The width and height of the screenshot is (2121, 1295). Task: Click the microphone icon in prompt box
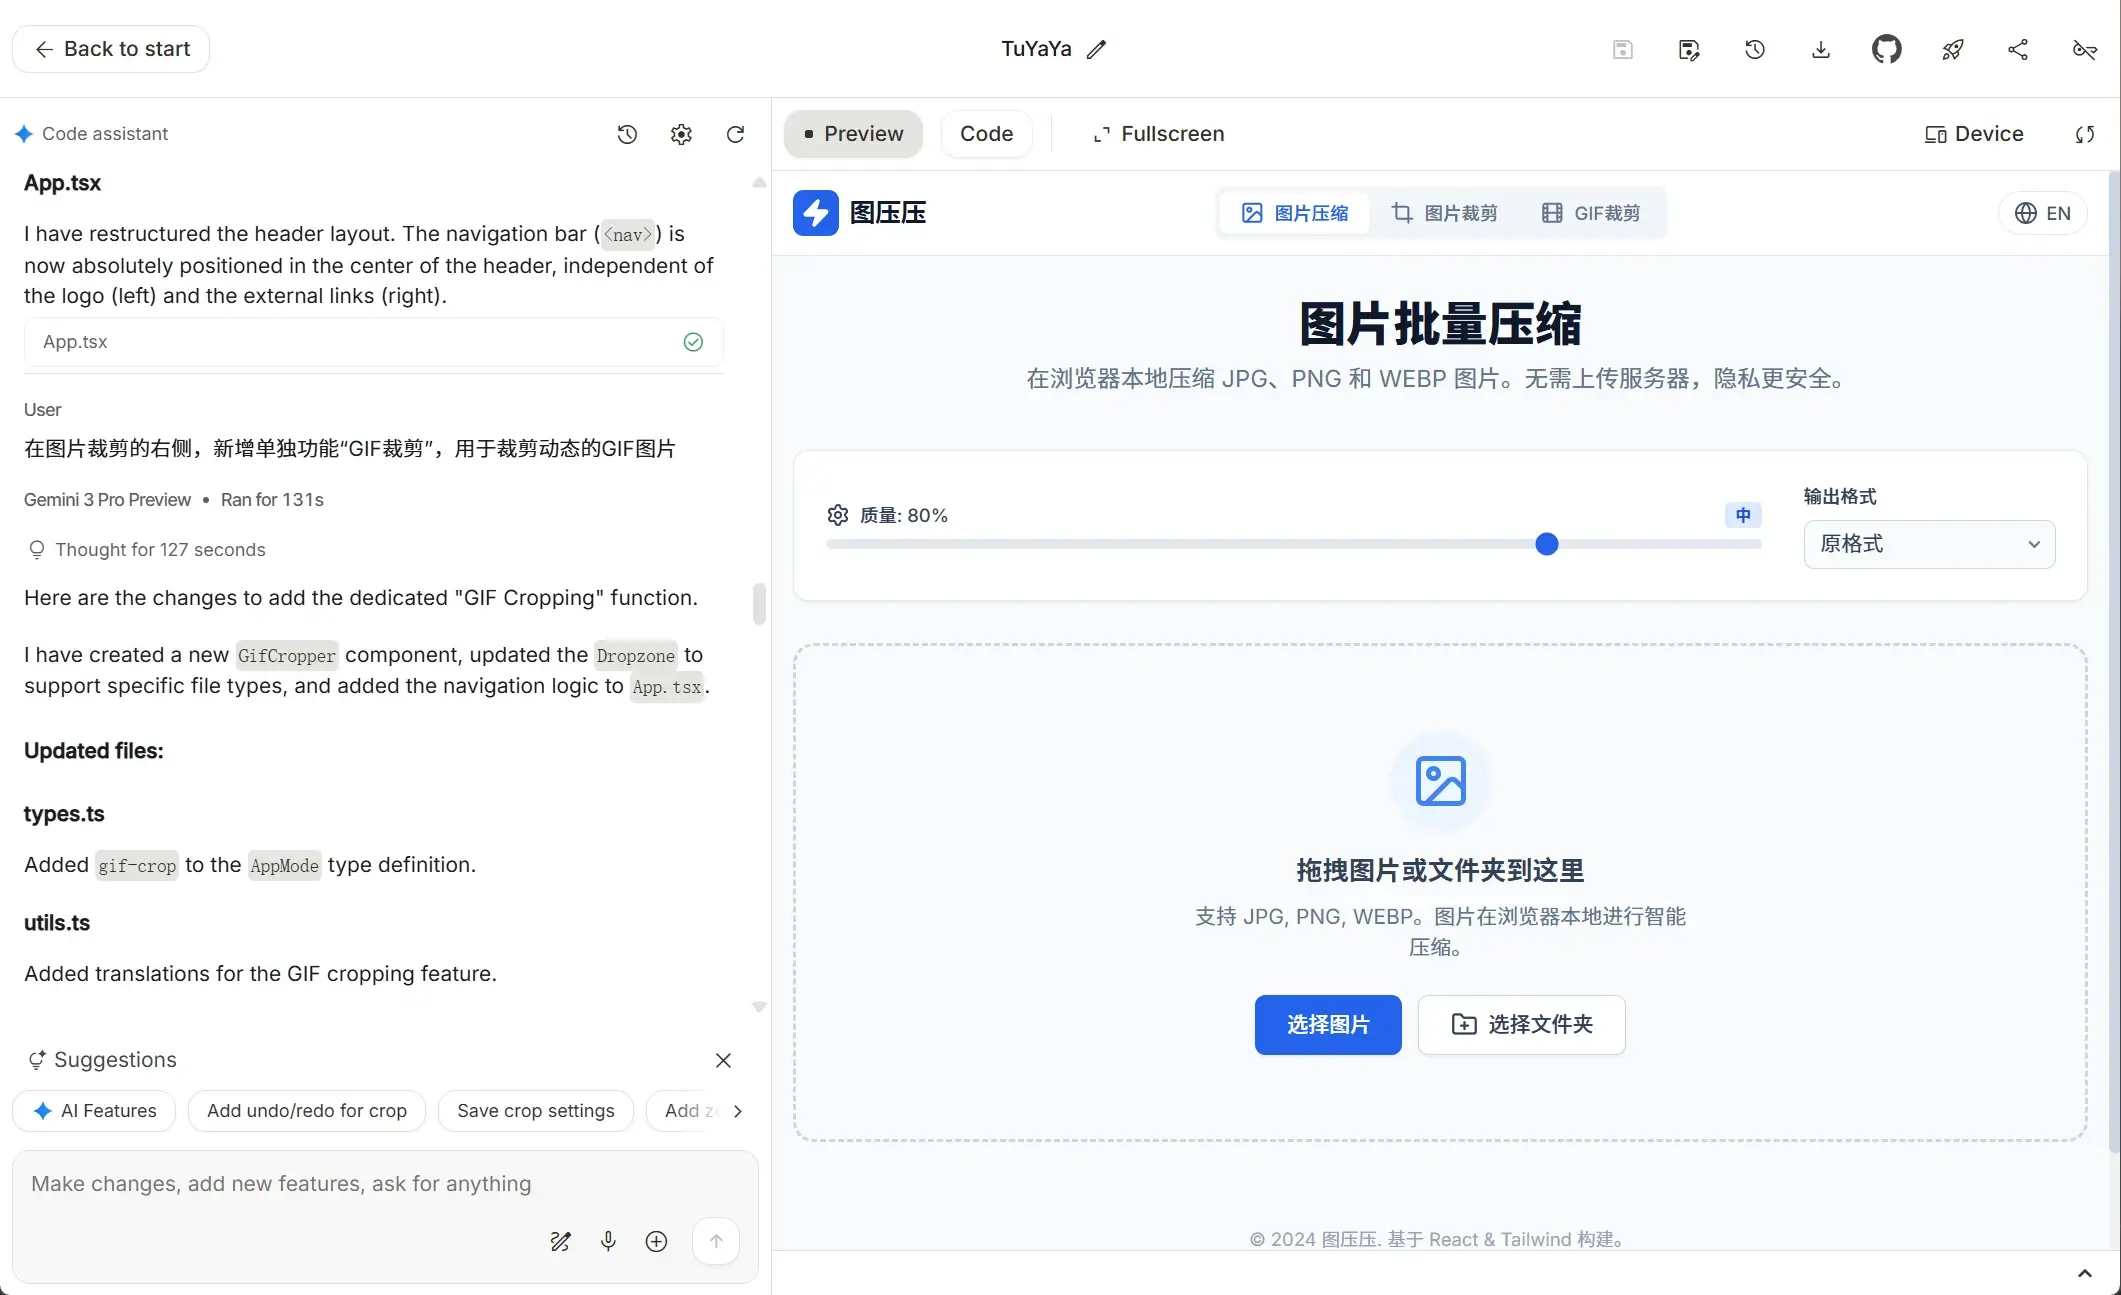pos(608,1241)
